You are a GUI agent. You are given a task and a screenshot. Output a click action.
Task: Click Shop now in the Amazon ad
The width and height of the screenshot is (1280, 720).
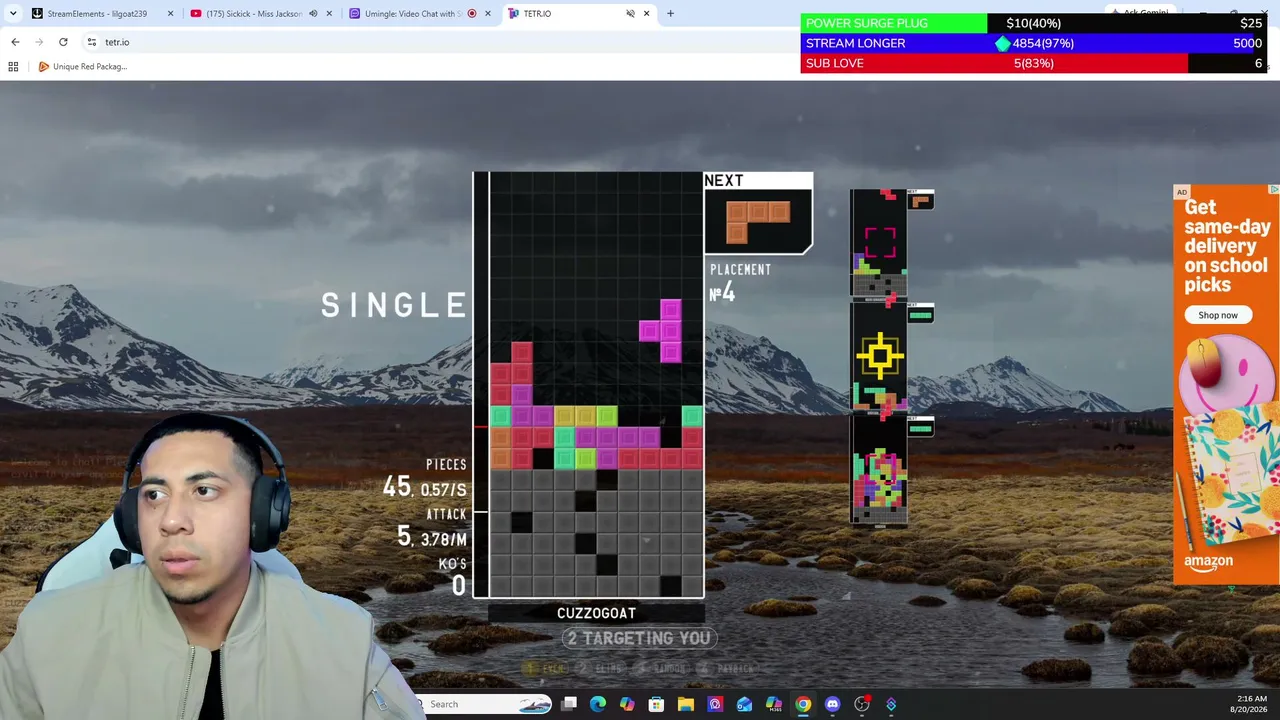(1218, 315)
